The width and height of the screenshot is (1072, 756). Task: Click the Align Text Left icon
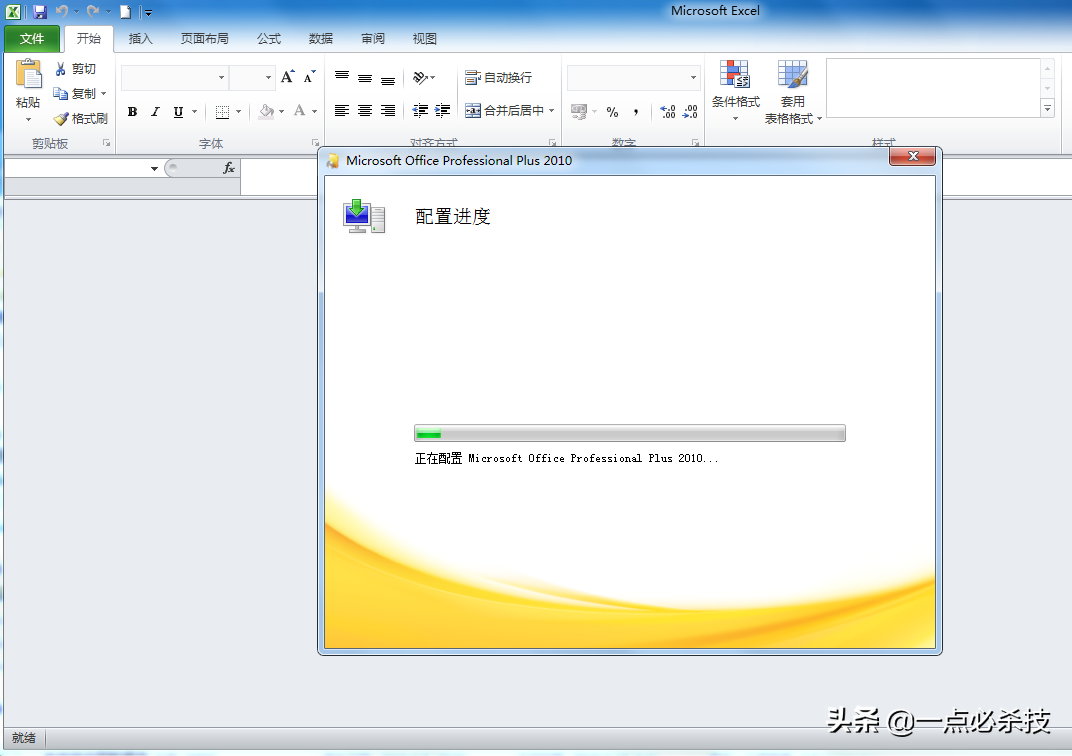click(342, 111)
